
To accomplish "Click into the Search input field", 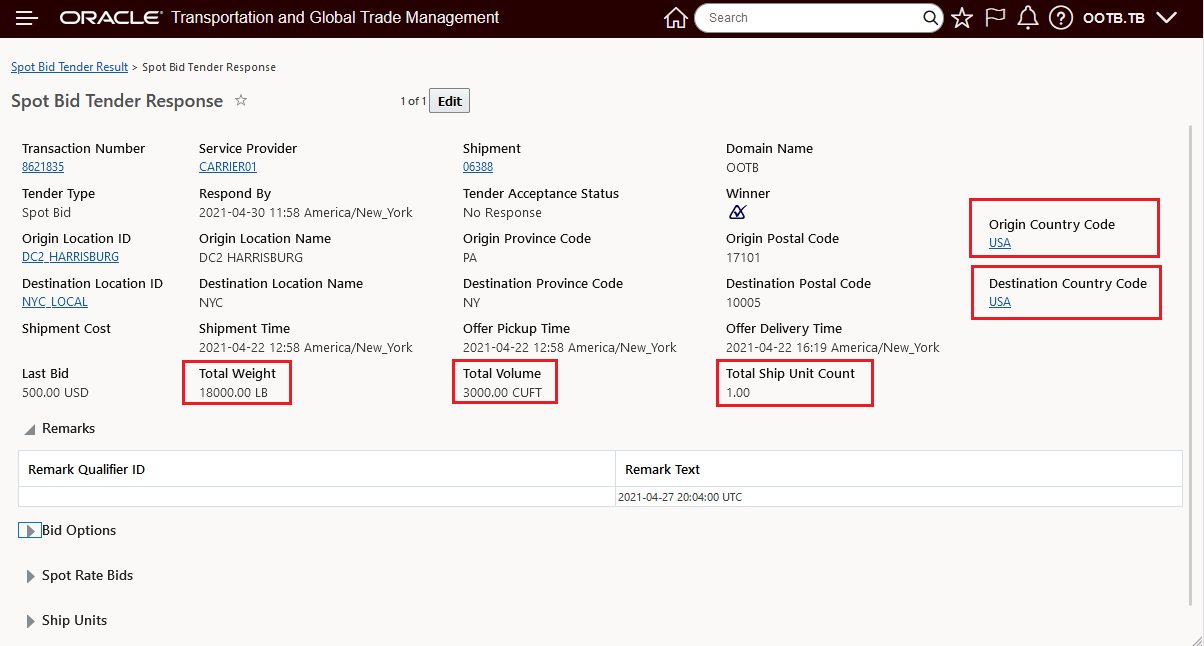I will click(810, 18).
